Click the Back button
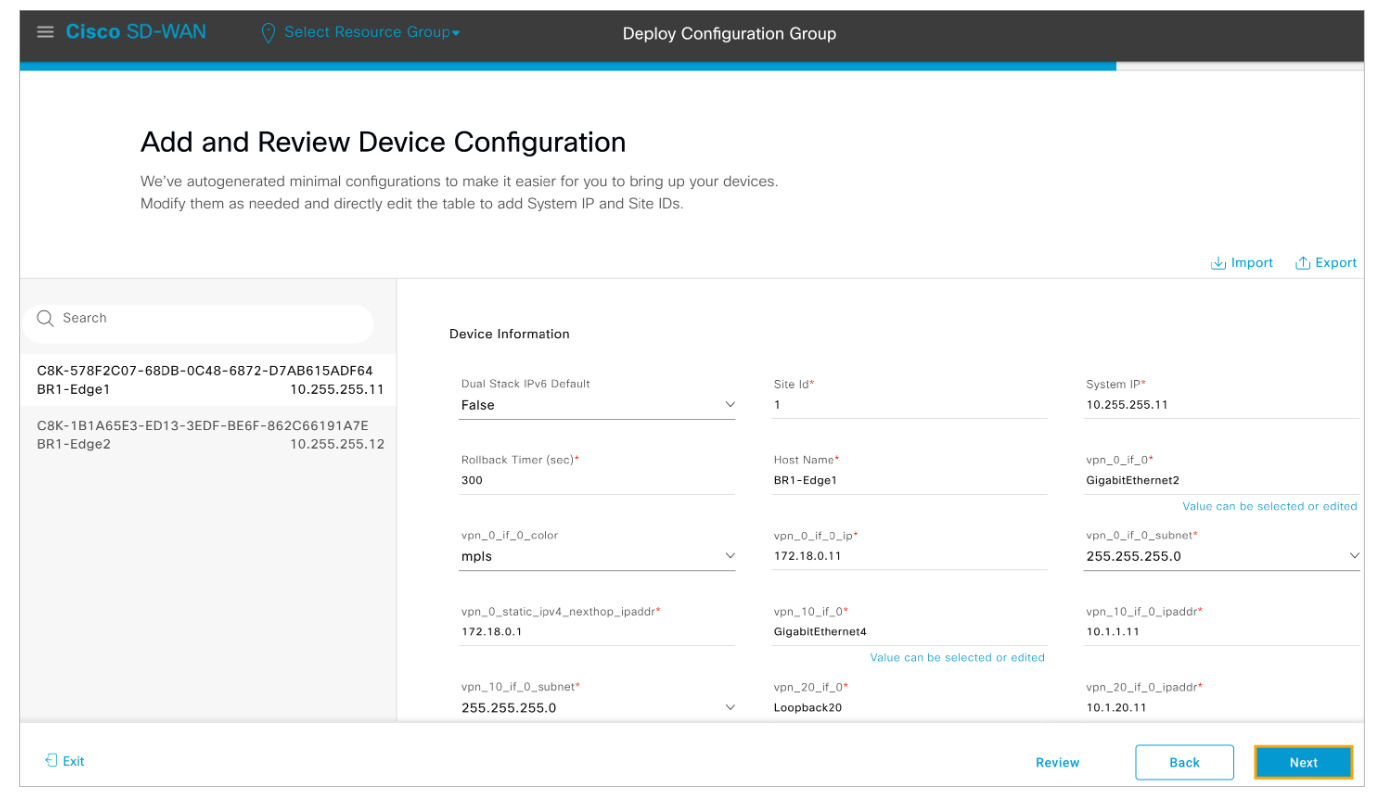 click(x=1184, y=762)
